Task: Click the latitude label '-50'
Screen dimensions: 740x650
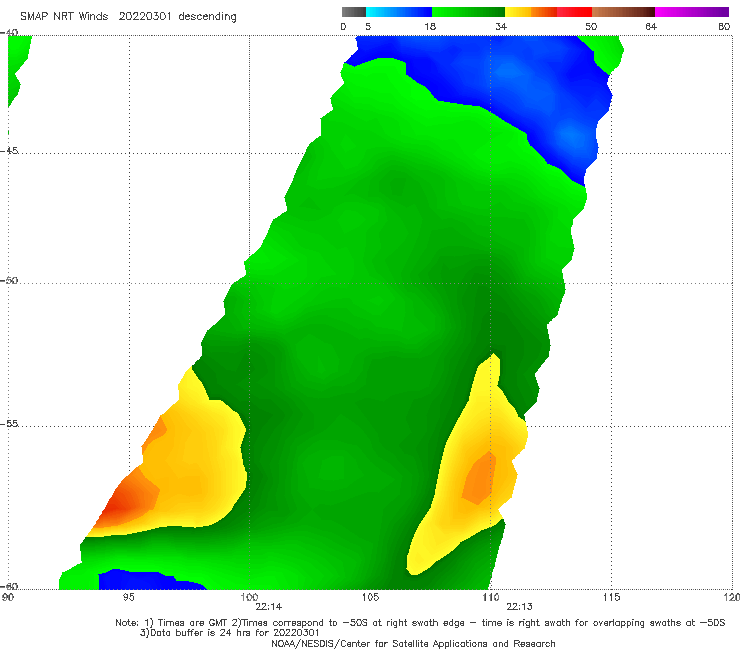Action: [9, 280]
